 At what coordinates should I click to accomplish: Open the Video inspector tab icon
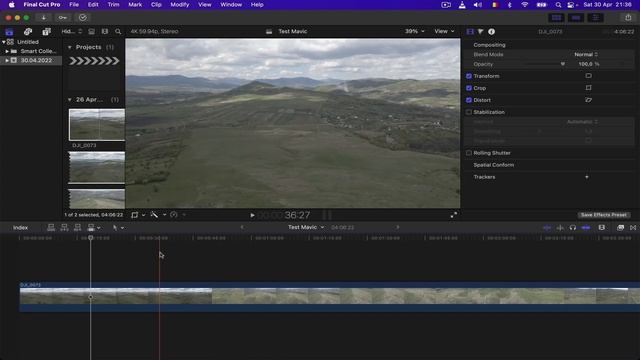[x=470, y=31]
